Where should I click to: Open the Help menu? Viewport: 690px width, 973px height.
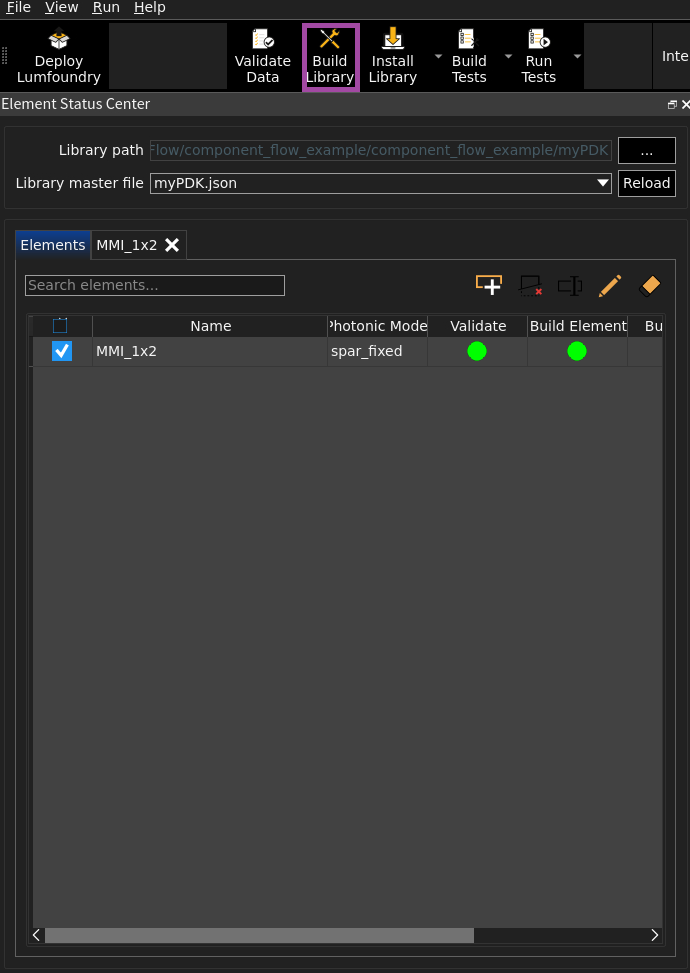pos(150,7)
